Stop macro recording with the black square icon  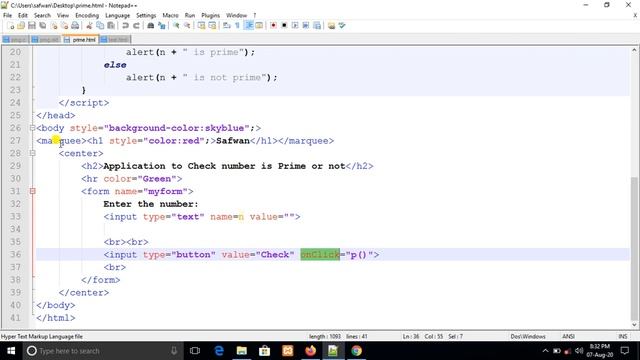pos(284,26)
